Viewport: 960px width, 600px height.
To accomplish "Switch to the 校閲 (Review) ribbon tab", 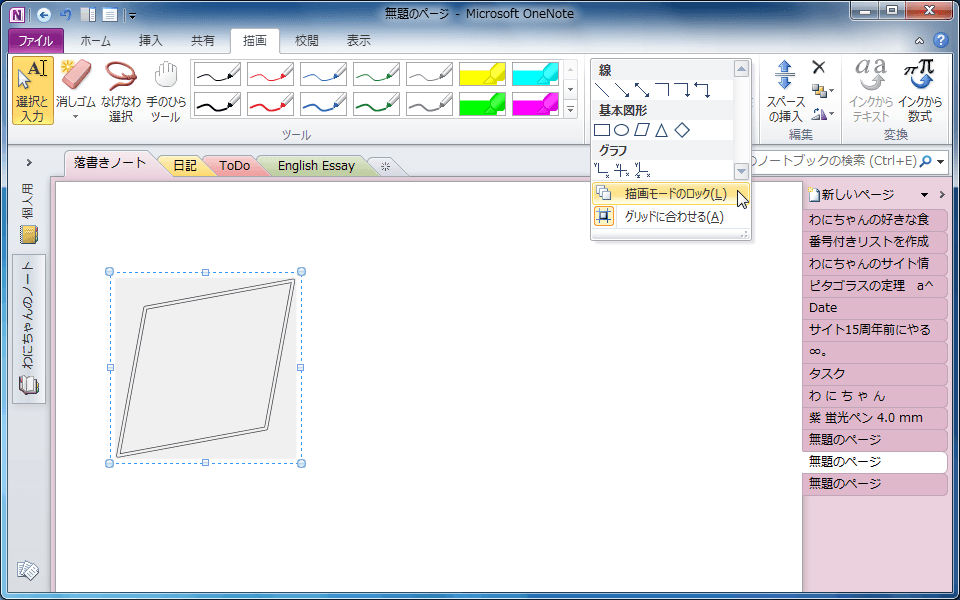I will tap(307, 41).
